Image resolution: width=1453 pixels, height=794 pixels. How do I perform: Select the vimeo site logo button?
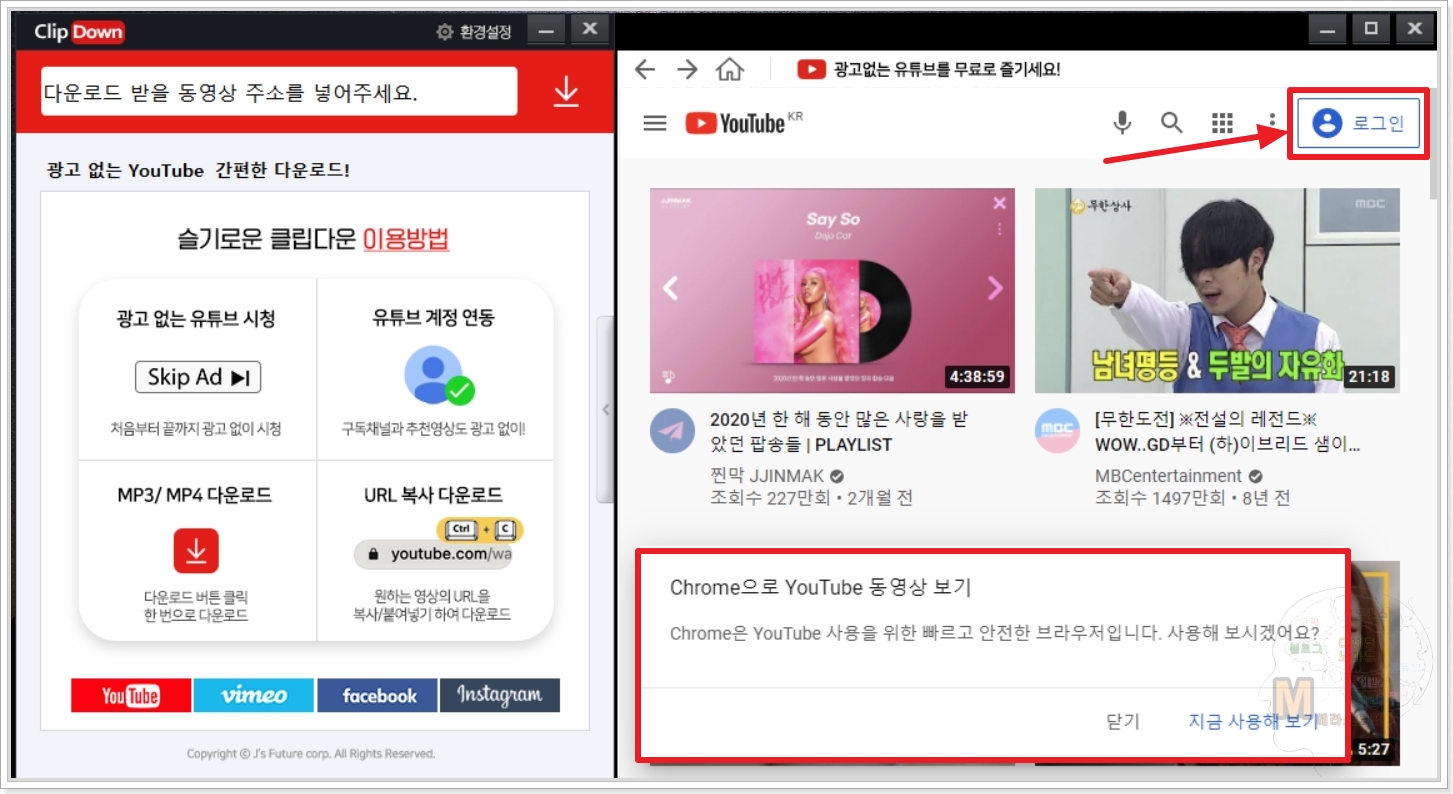click(x=254, y=696)
